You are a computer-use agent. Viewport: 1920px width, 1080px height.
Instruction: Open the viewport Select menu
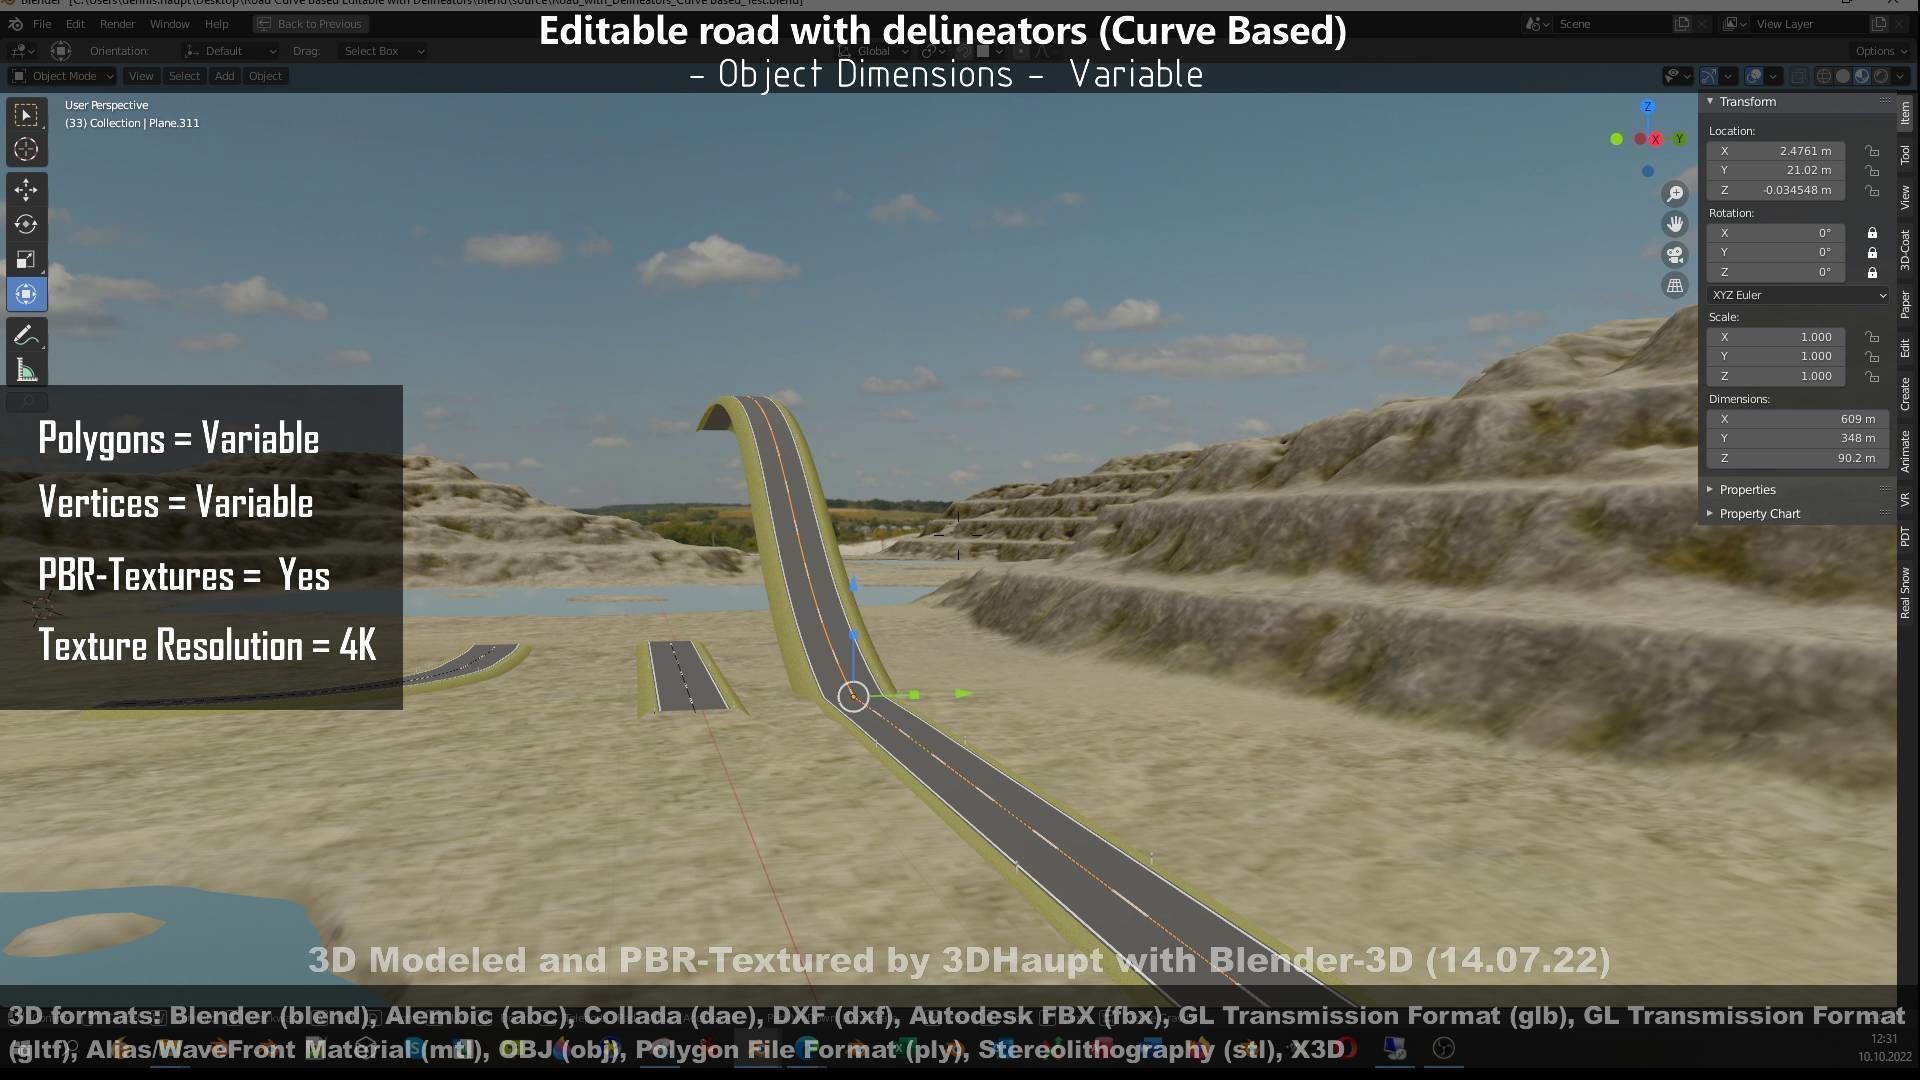(x=184, y=76)
